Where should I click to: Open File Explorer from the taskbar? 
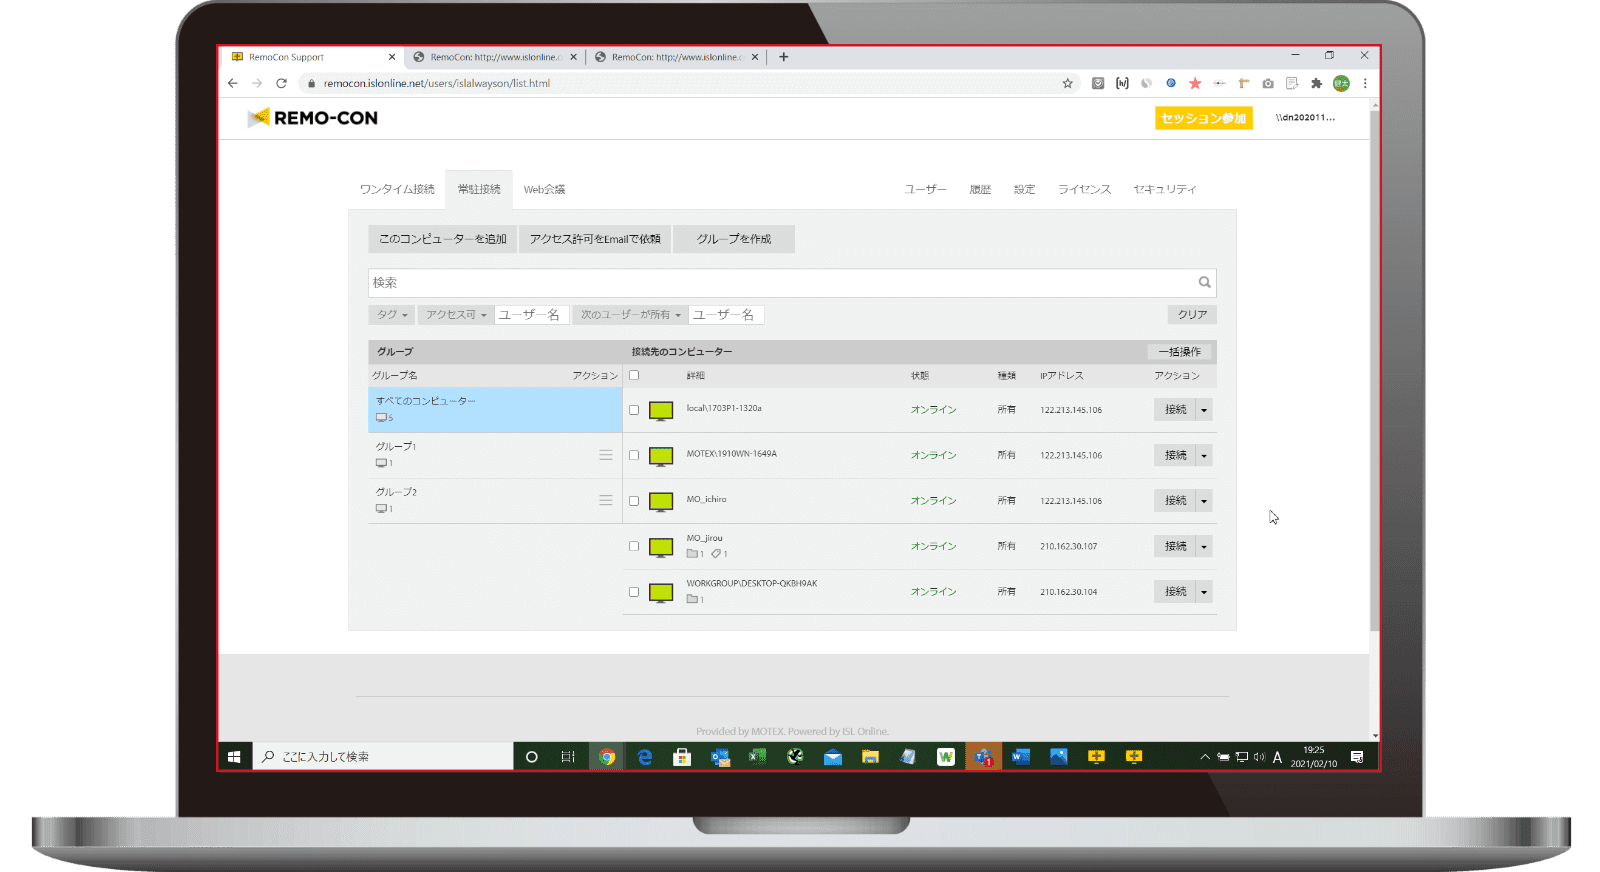tap(870, 757)
